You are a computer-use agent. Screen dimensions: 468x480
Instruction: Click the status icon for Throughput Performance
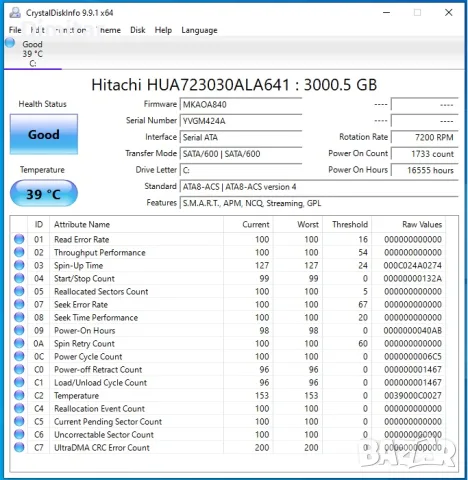pyautogui.click(x=19, y=252)
